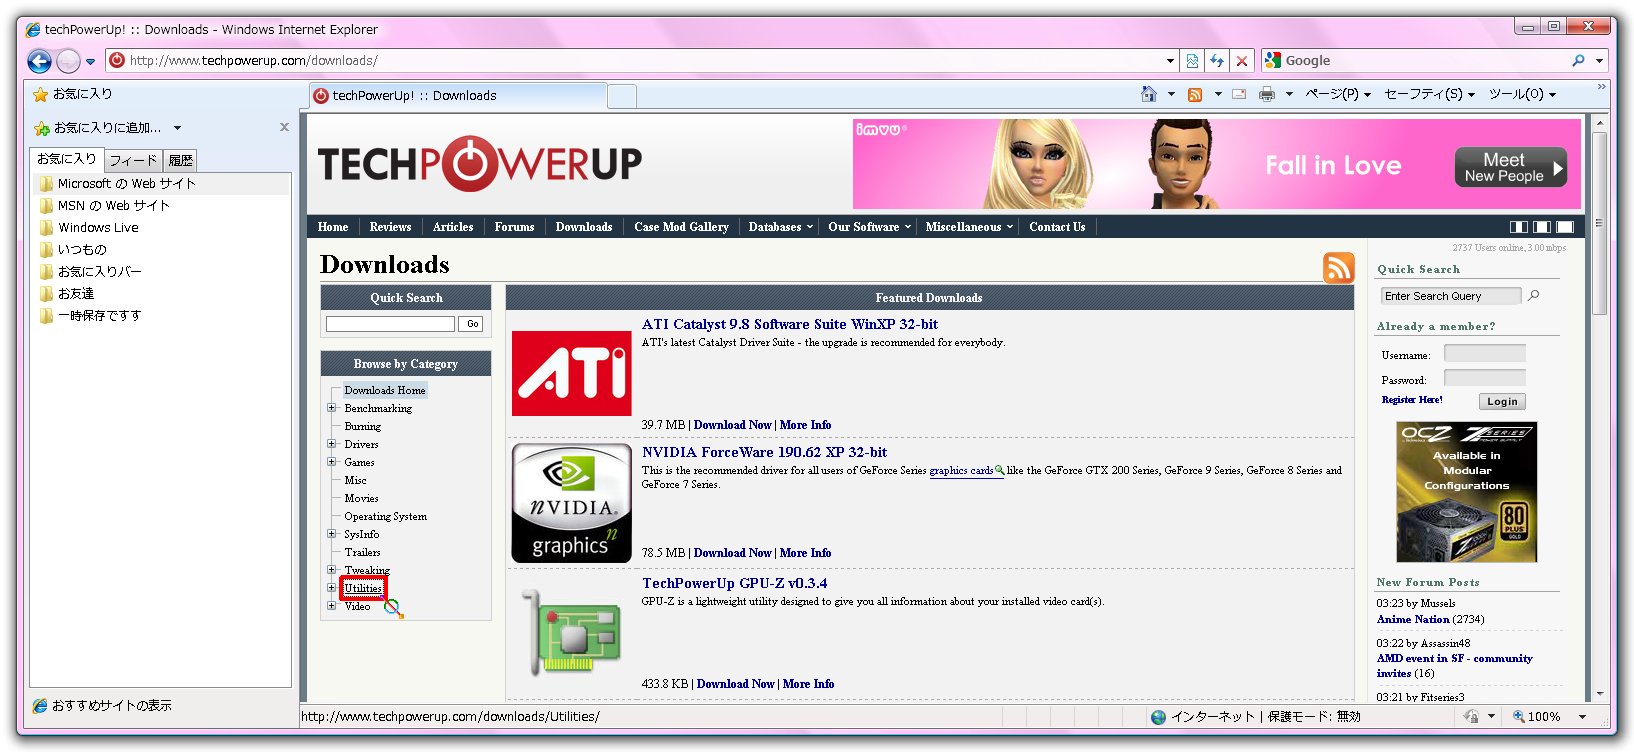Print the page using the printer icon

[x=1267, y=94]
